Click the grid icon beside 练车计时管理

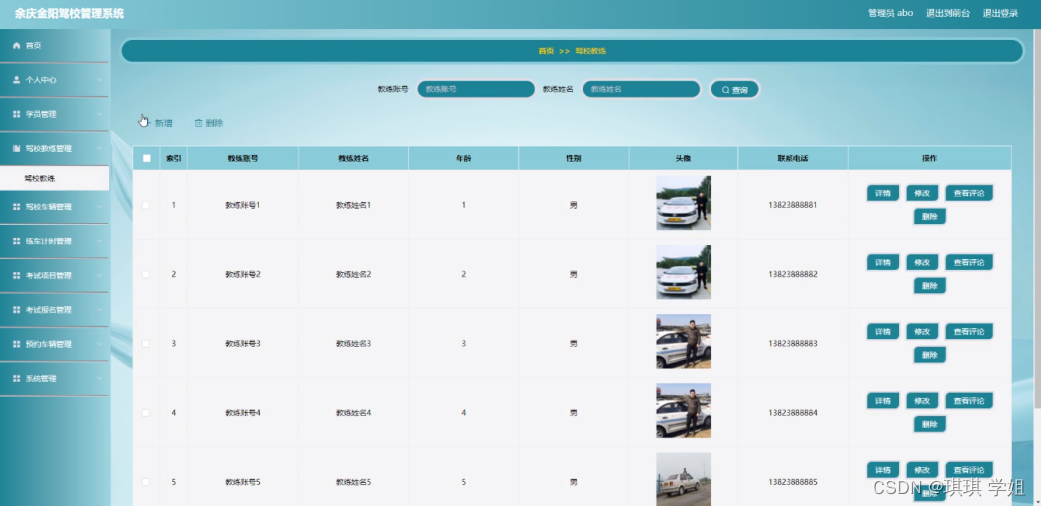pos(17,241)
